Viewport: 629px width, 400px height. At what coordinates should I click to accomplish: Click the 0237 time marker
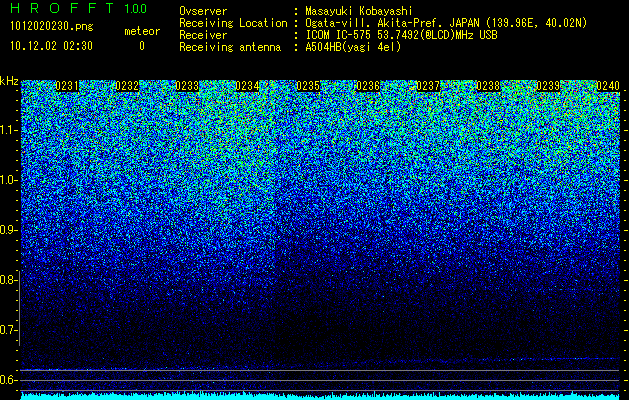click(428, 86)
